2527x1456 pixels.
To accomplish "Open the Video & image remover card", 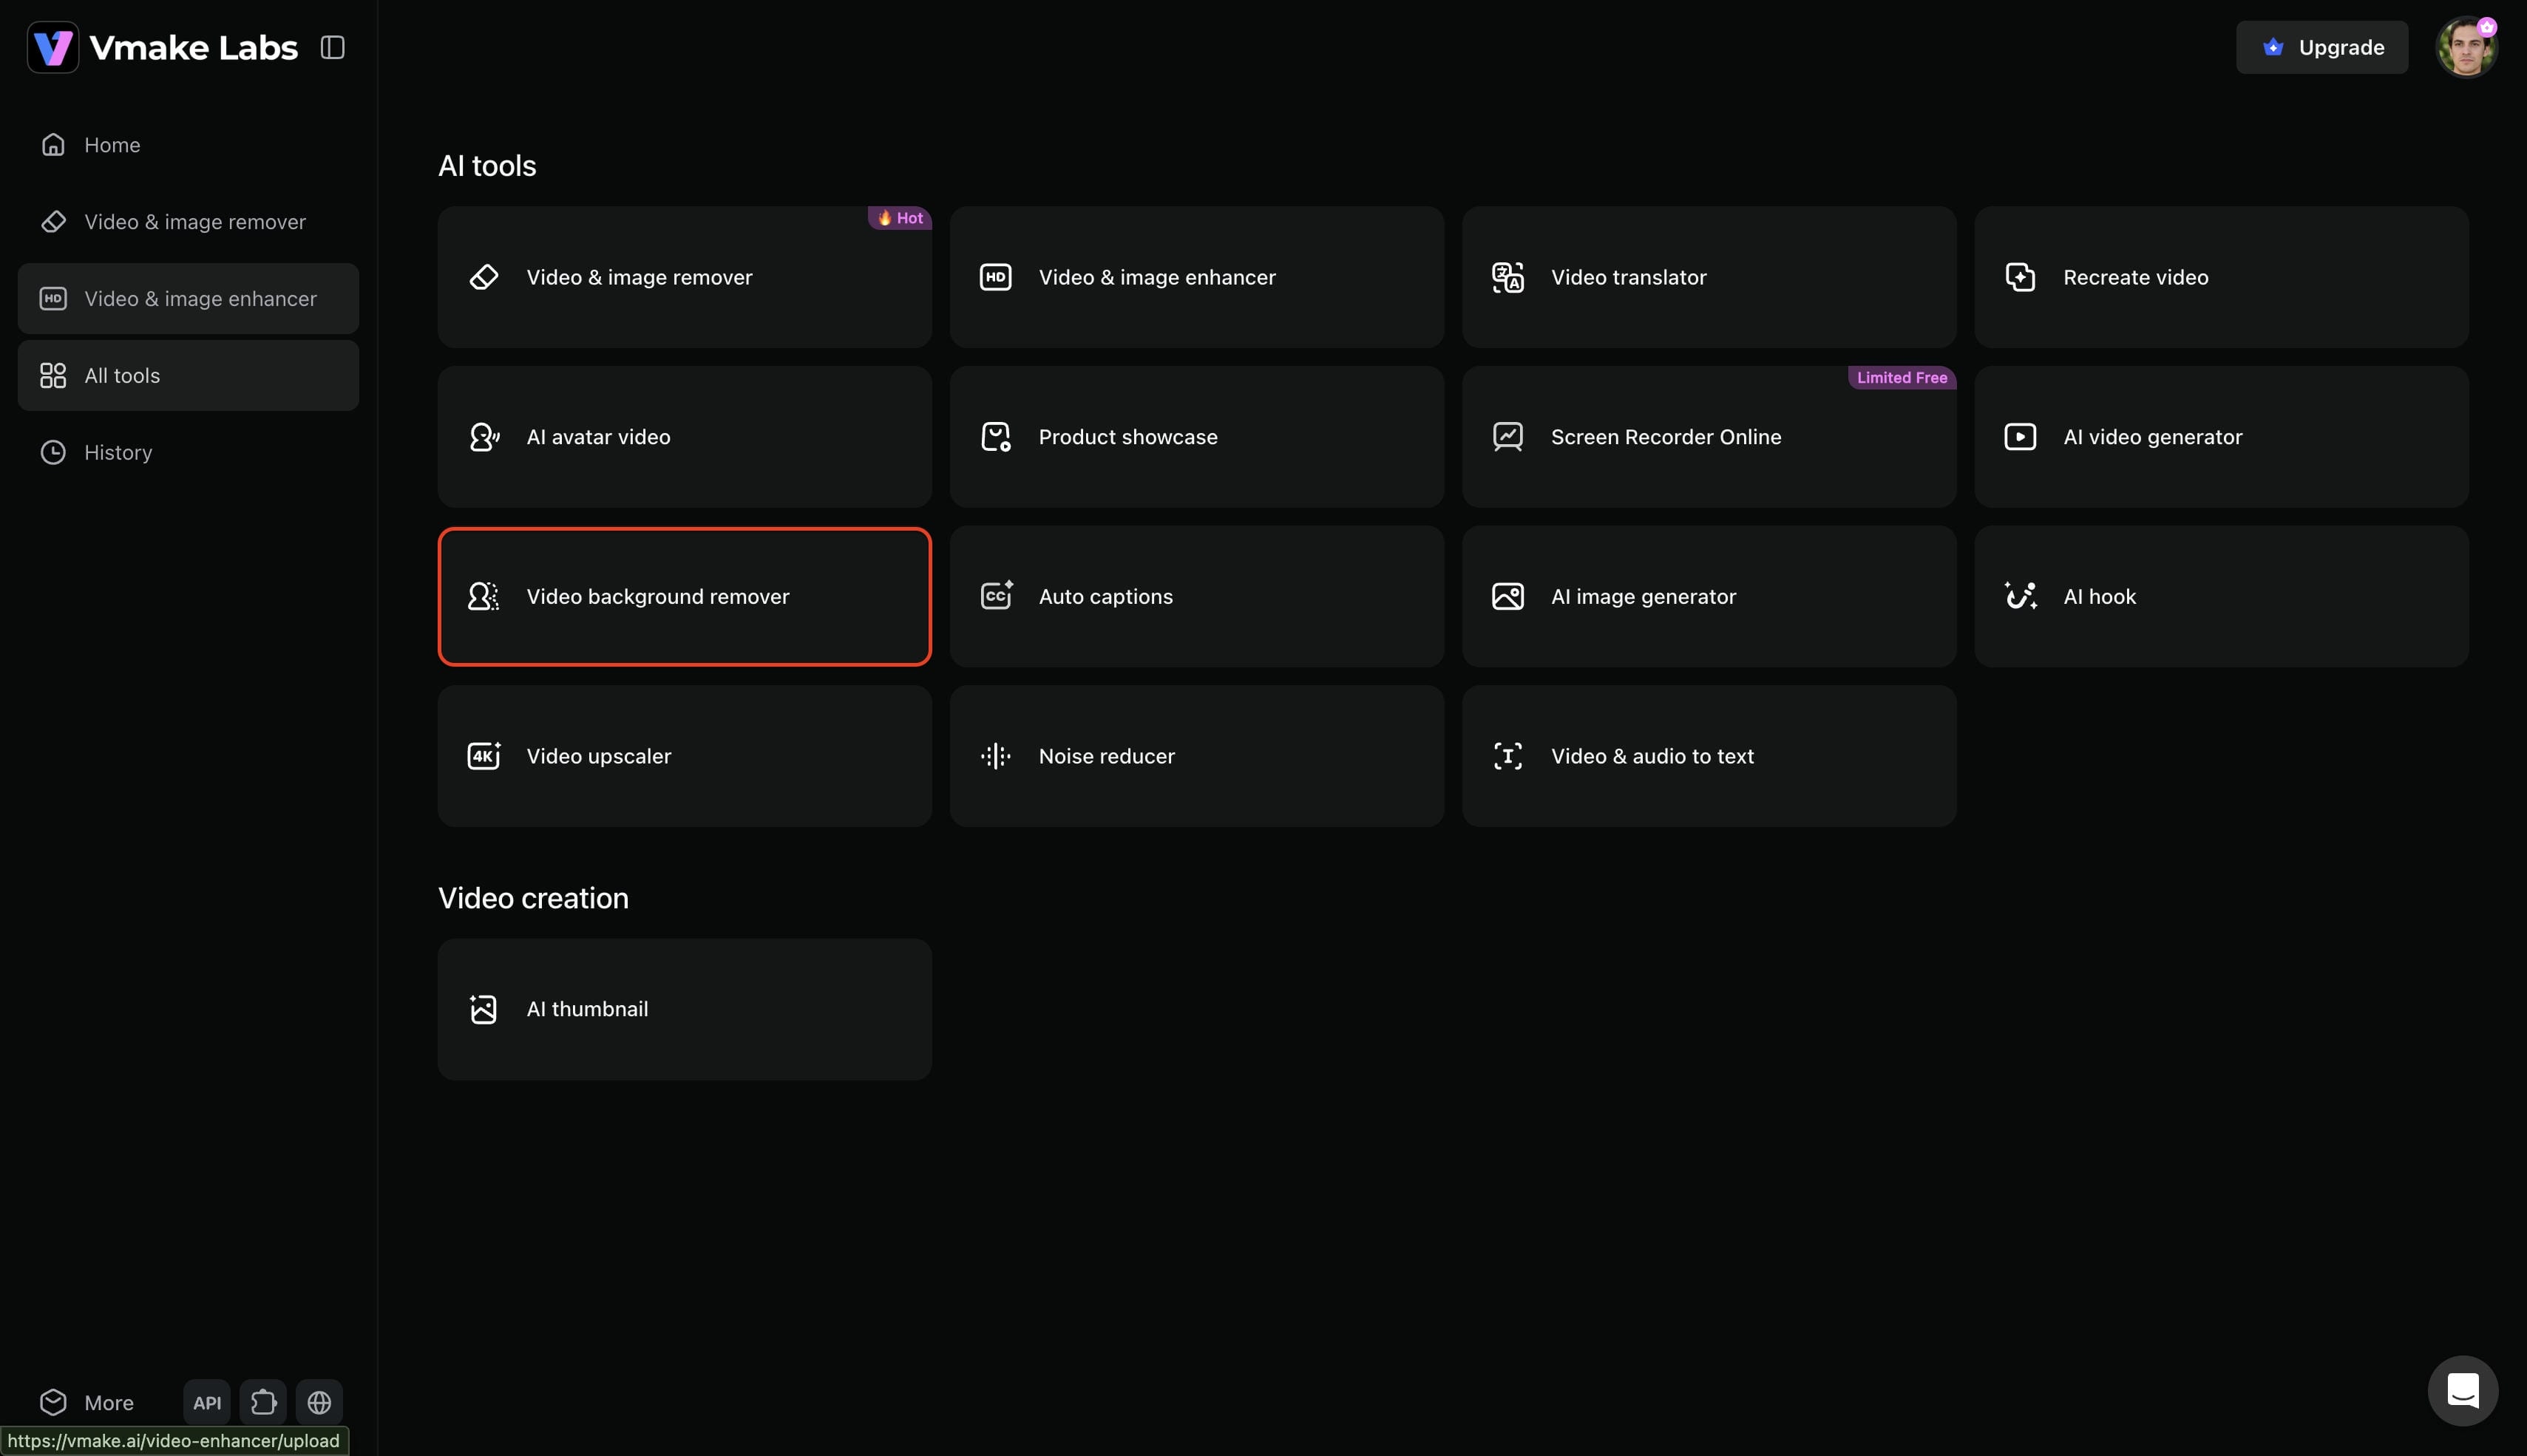I will pos(685,277).
